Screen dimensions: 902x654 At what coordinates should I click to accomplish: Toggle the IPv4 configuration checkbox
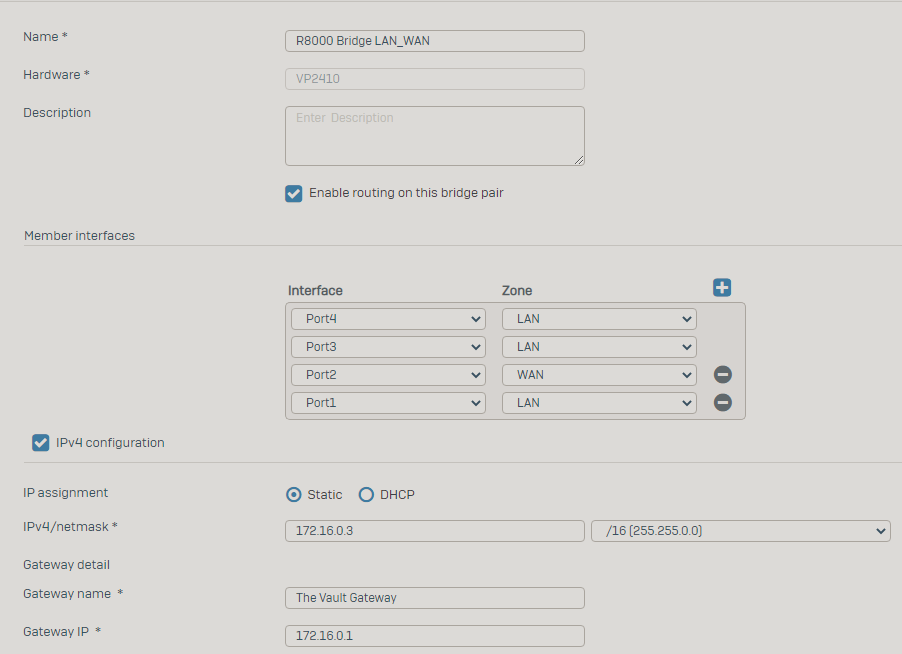pyautogui.click(x=40, y=443)
